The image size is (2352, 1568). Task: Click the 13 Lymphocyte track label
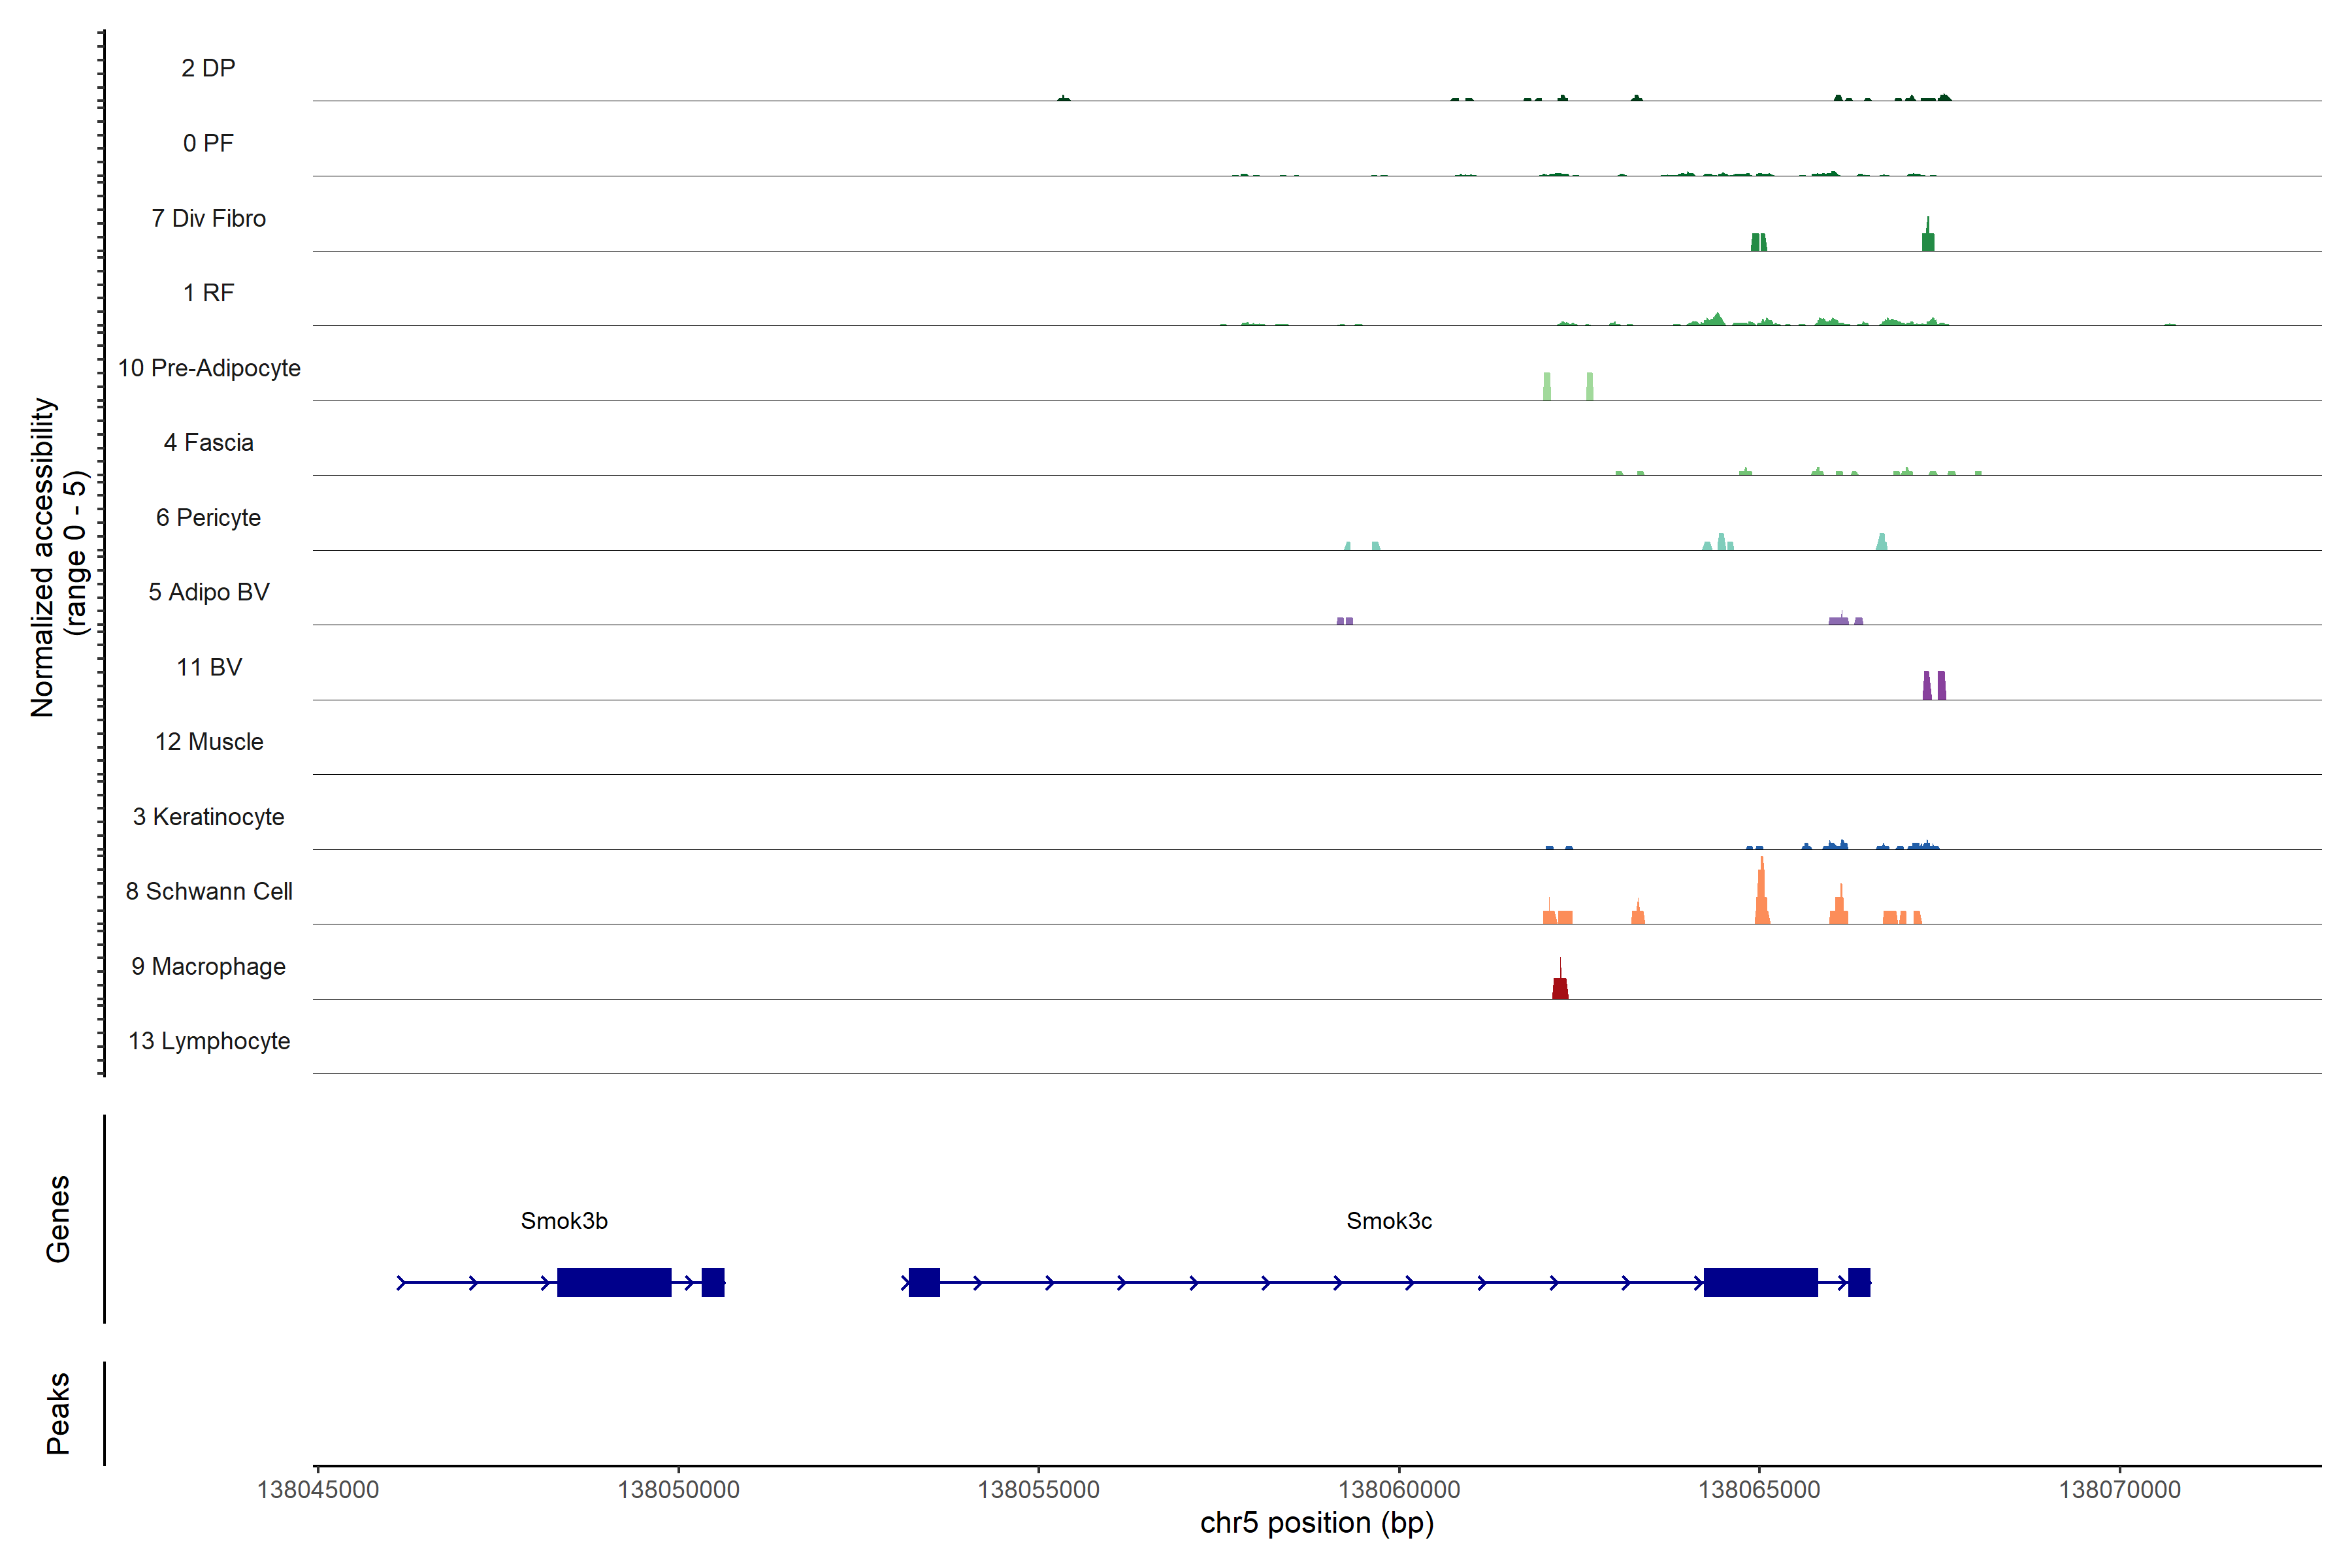pyautogui.click(x=208, y=1041)
